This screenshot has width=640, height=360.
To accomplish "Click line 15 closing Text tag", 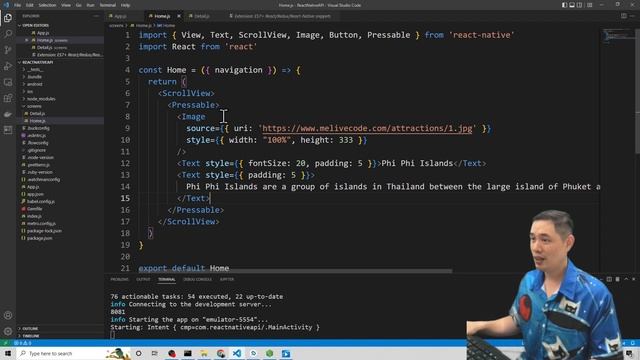I will [x=194, y=198].
